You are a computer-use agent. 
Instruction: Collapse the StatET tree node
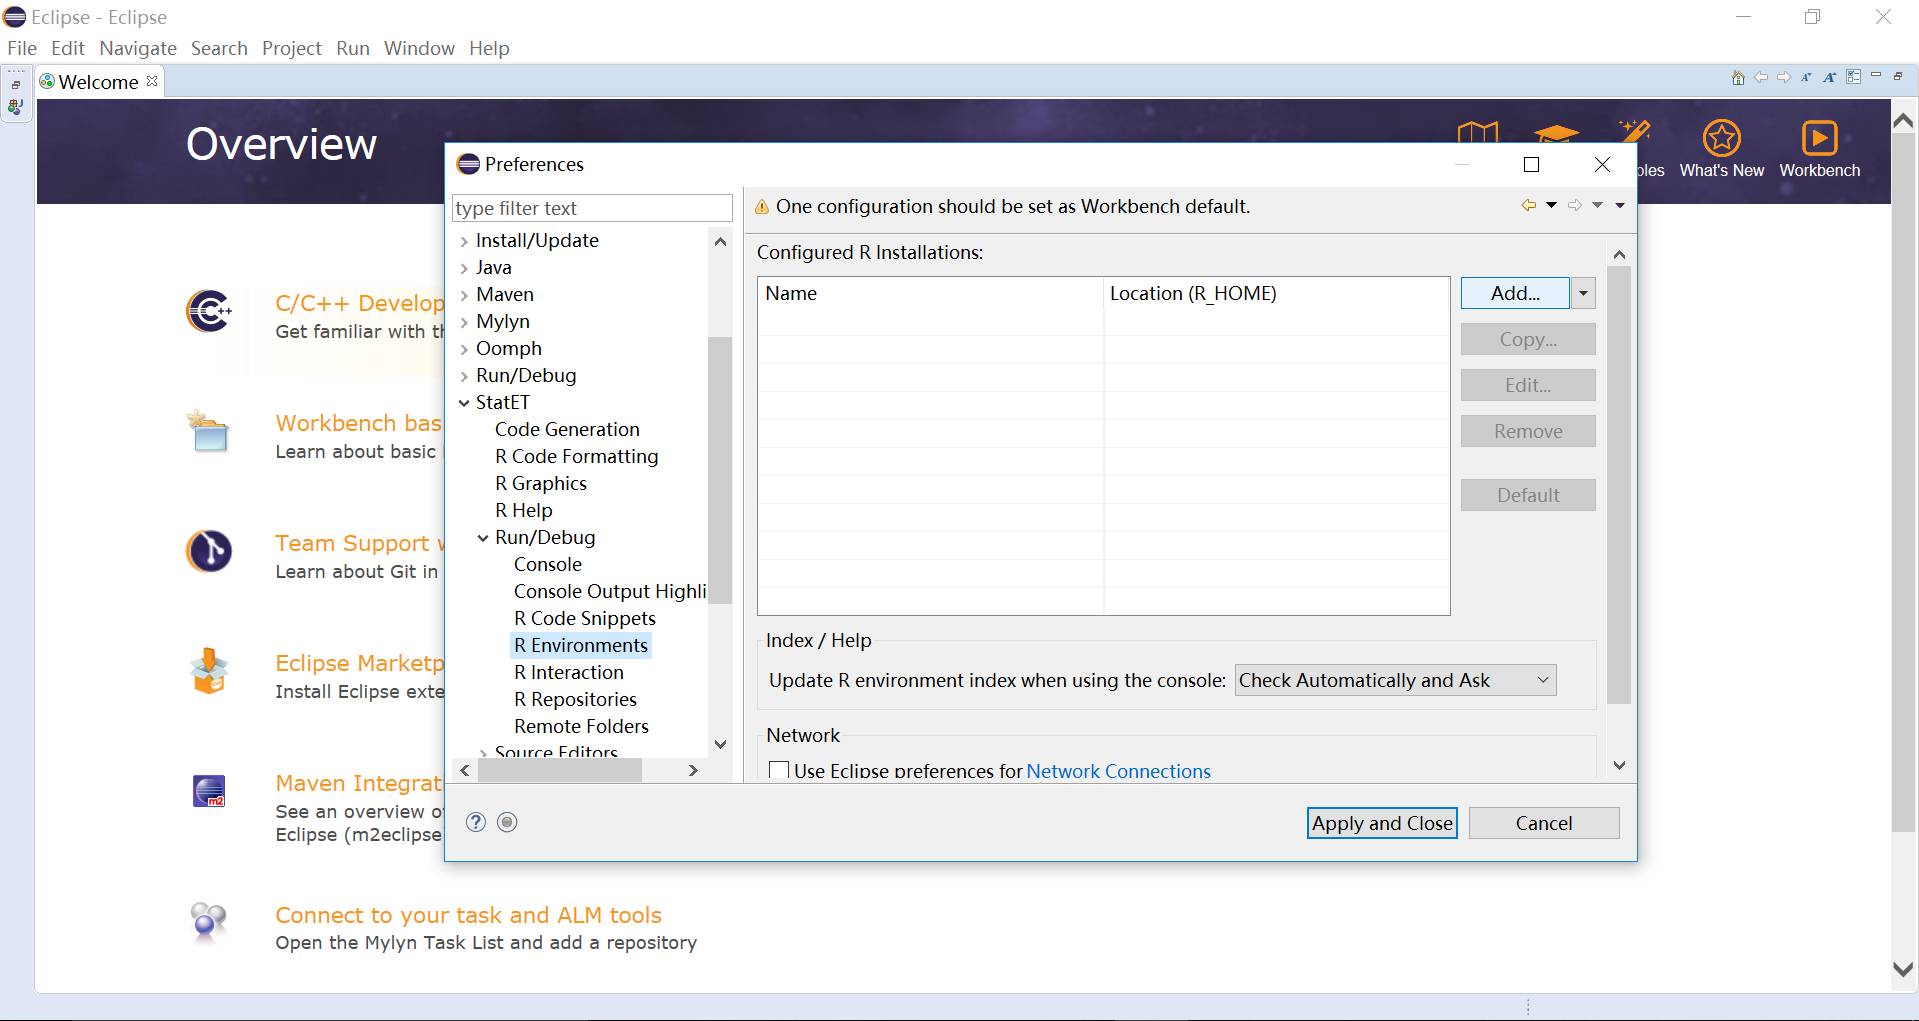[464, 403]
